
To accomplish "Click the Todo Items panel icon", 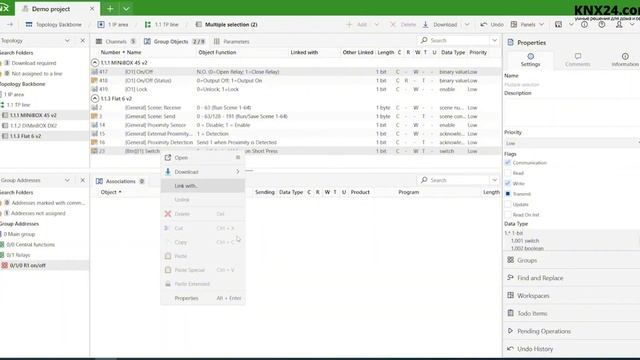I will tap(510, 313).
